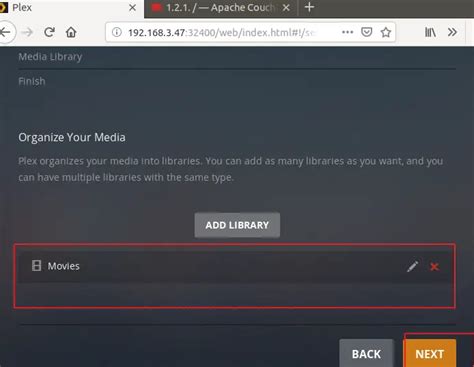Viewport: 474px width, 367px height.
Task: Delete Movies library with red X
Action: 434,266
